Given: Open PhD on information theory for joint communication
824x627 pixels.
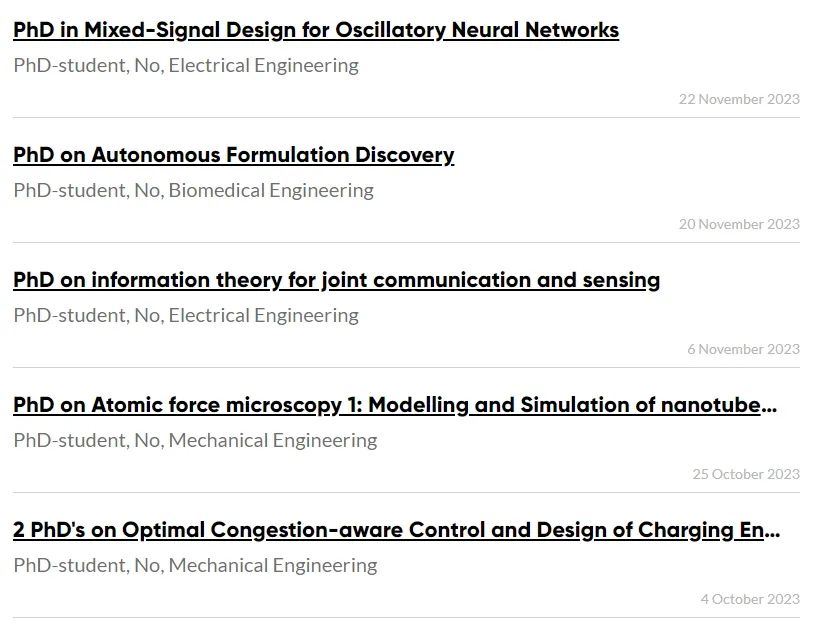Looking at the screenshot, I should click(336, 280).
